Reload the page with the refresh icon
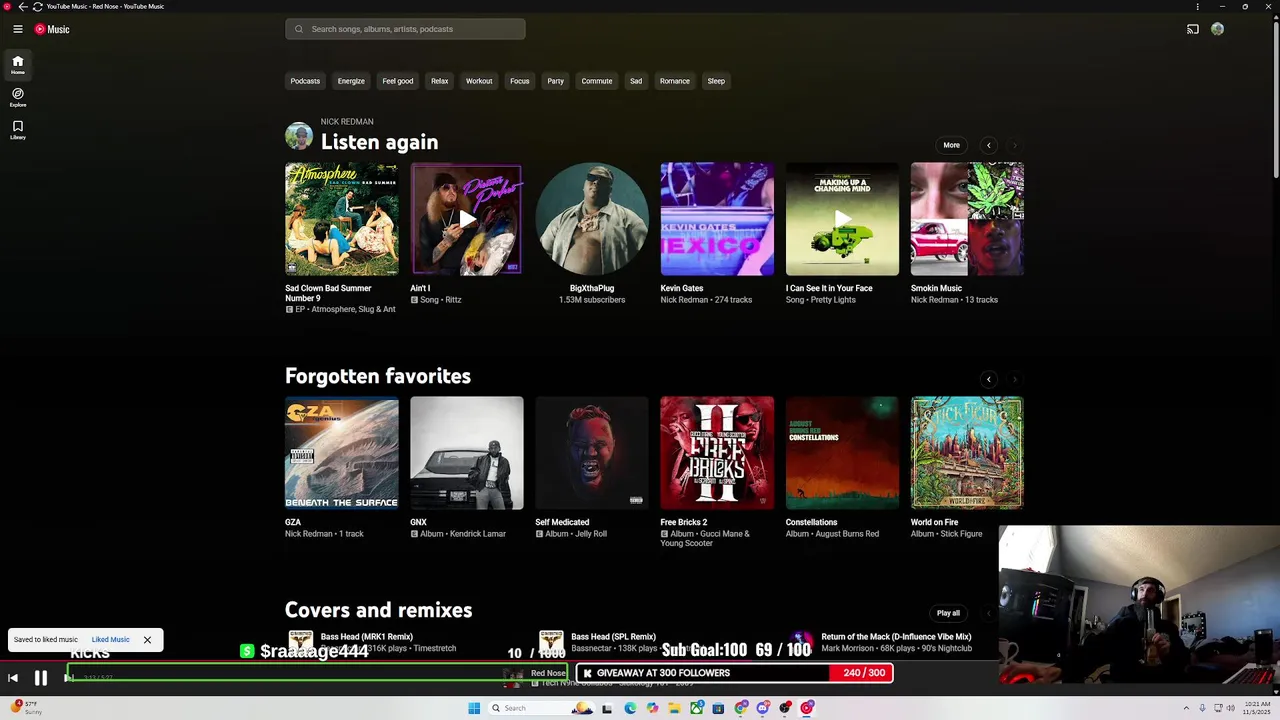This screenshot has width=1280, height=720. click(37, 6)
